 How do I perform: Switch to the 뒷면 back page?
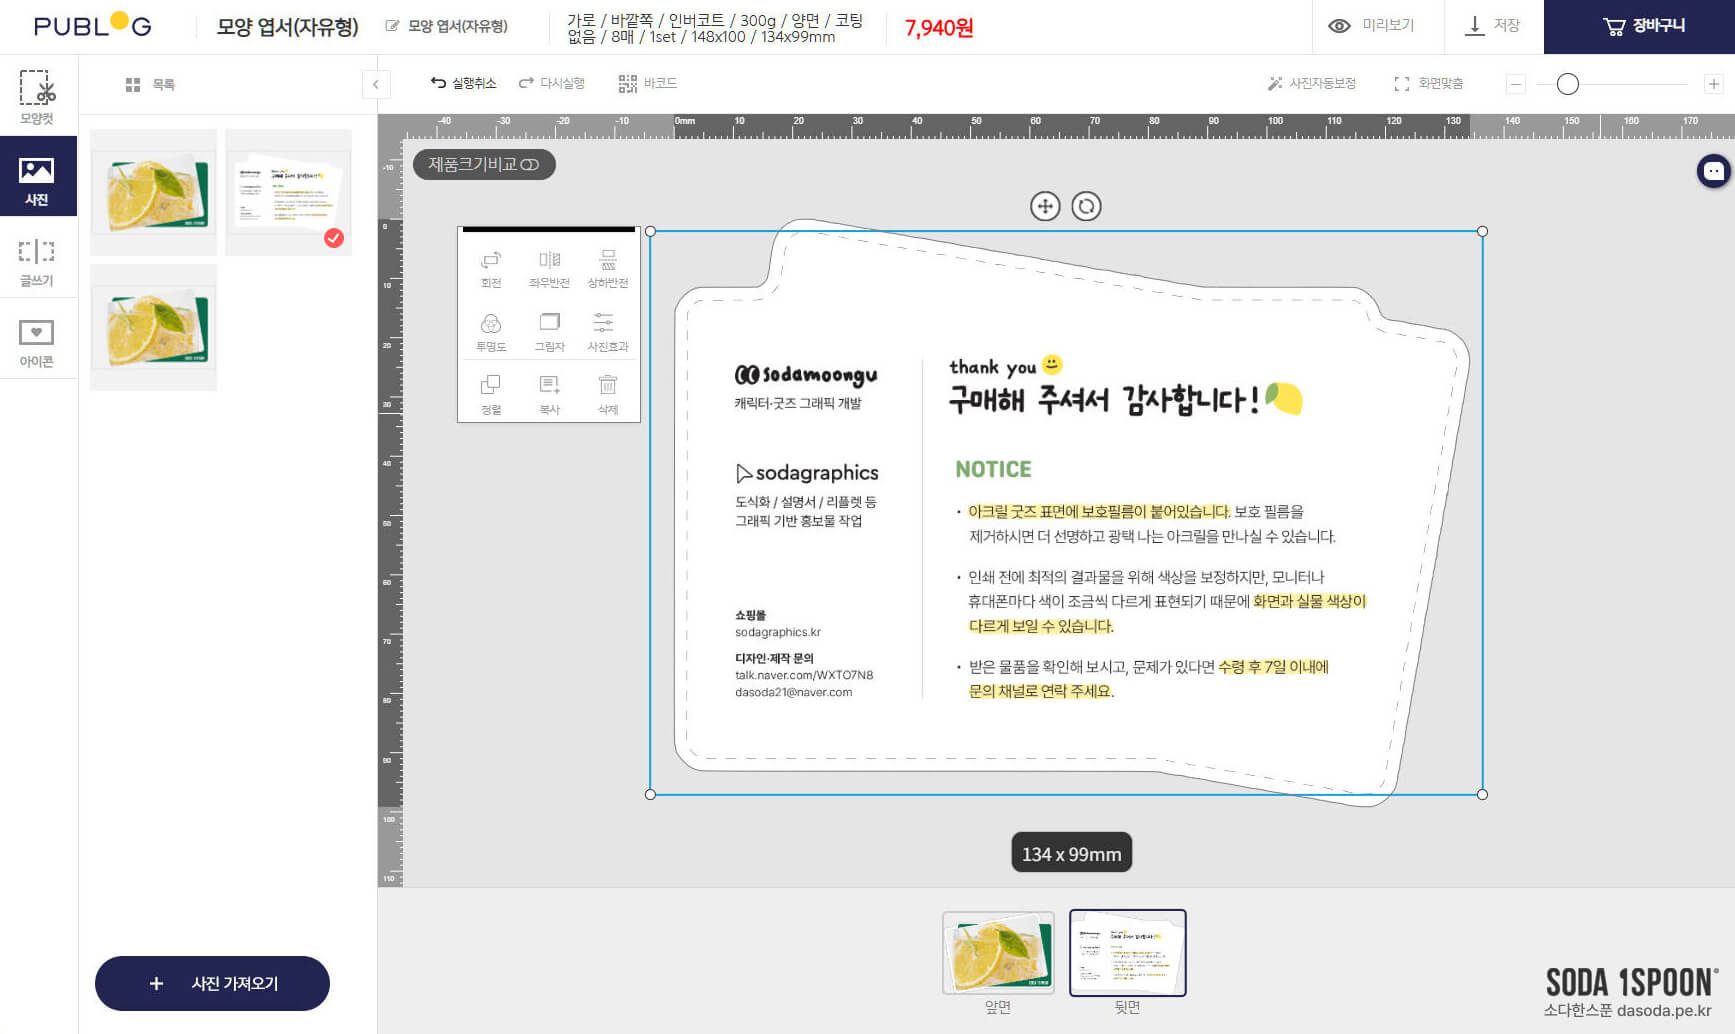point(1127,953)
